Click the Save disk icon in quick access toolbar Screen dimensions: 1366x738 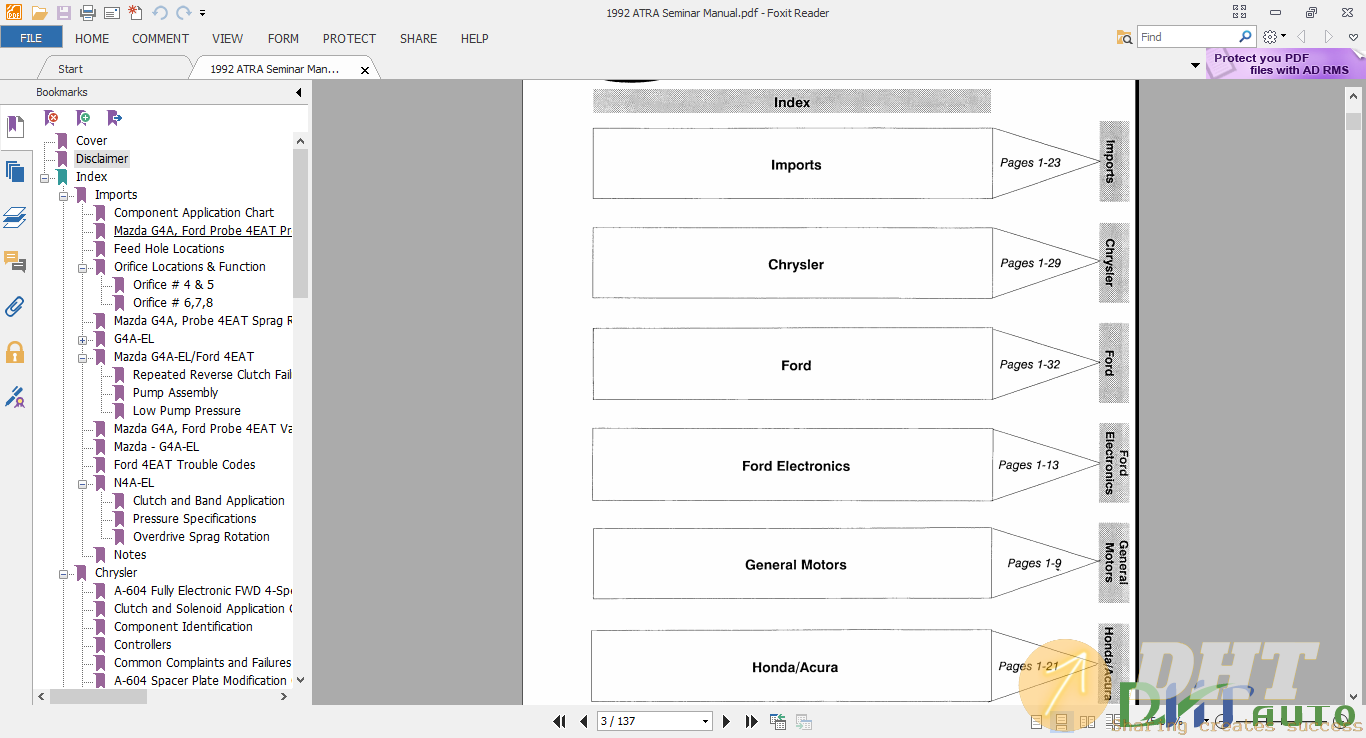click(64, 13)
